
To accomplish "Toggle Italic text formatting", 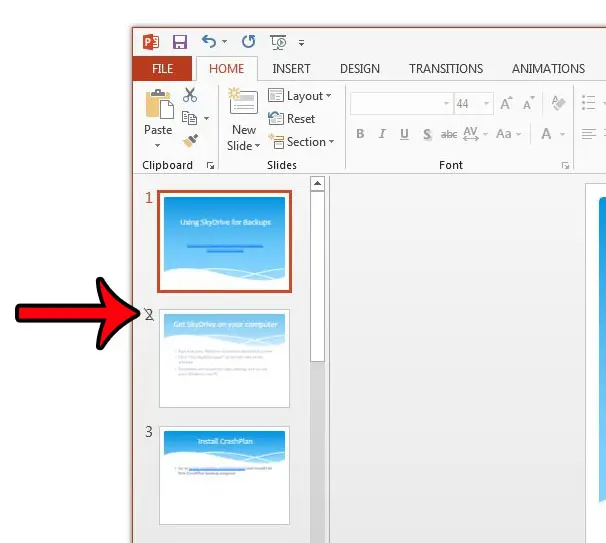I will pyautogui.click(x=383, y=134).
